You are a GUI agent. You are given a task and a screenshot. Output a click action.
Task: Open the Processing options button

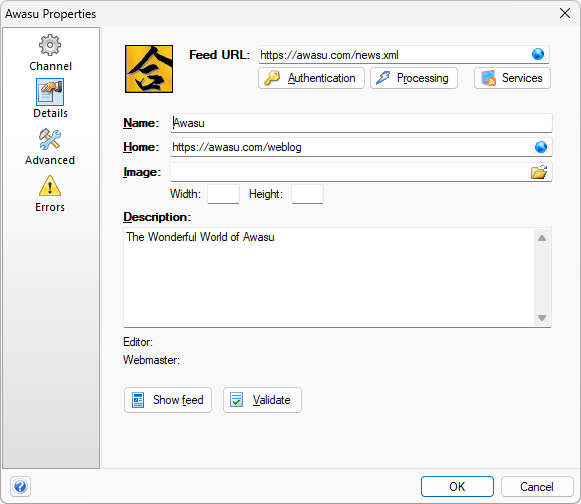(414, 78)
